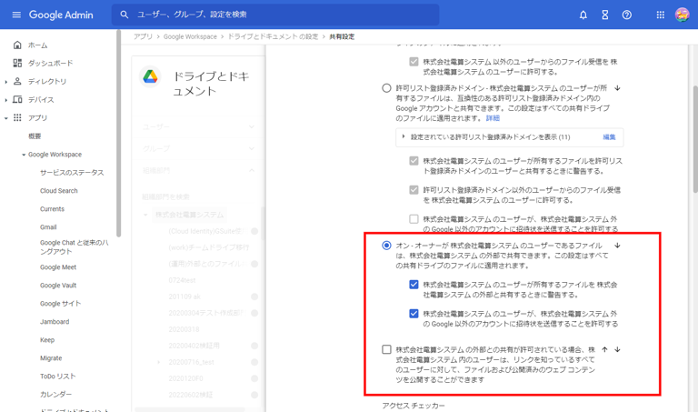Collapse the アプリ arrow
This screenshot has height=412, width=698.
pos(6,118)
